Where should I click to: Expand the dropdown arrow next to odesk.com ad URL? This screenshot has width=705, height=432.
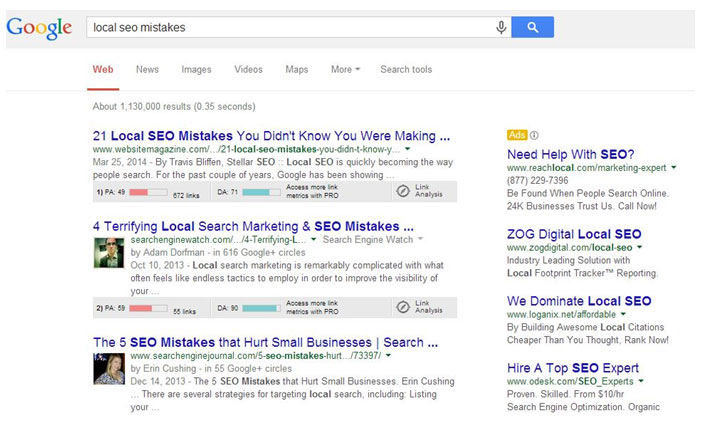[641, 381]
